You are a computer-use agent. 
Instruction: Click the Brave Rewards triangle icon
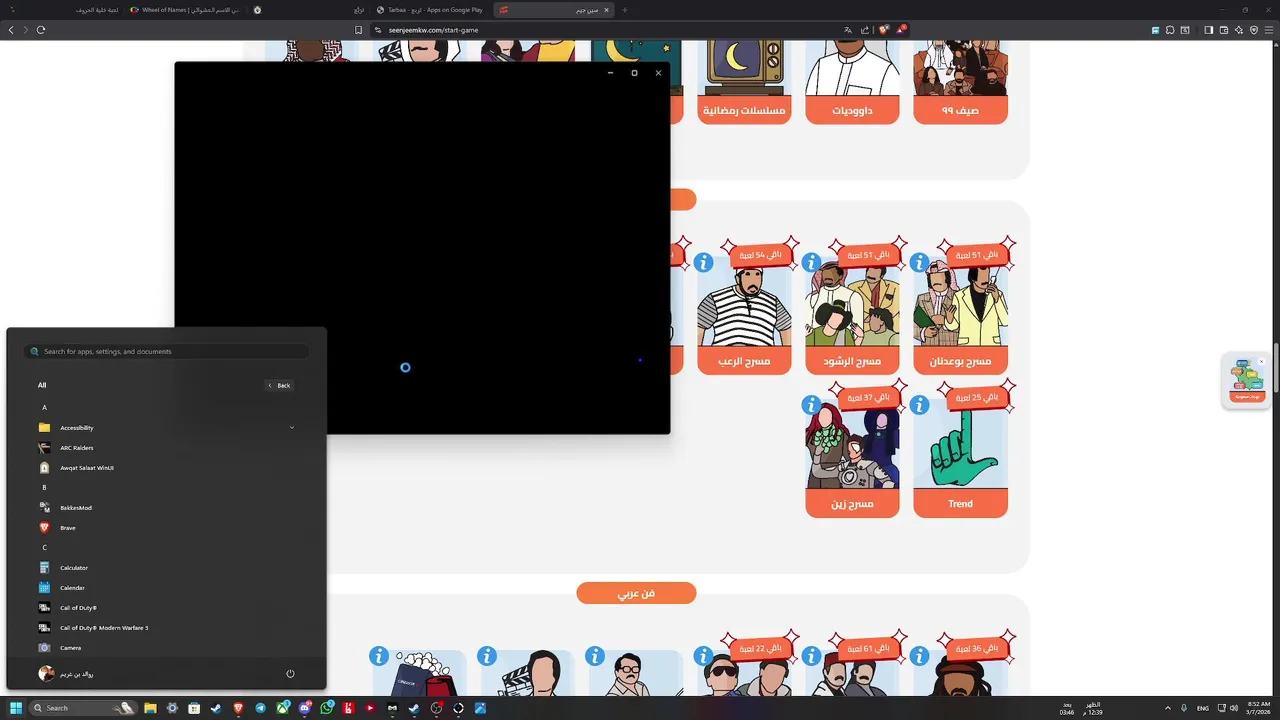pos(900,30)
